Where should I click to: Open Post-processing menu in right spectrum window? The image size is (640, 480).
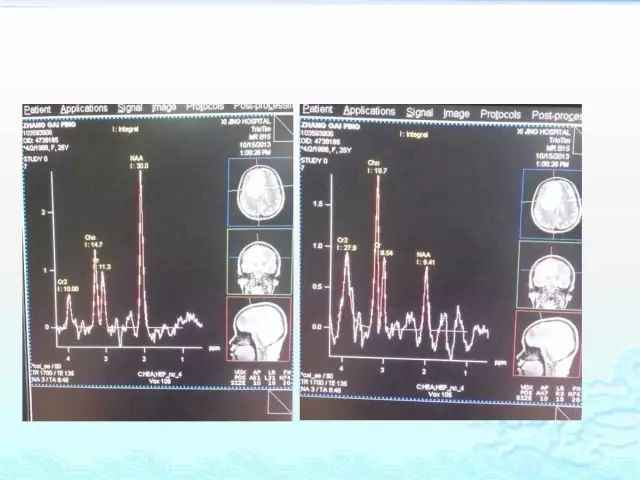[x=556, y=116]
